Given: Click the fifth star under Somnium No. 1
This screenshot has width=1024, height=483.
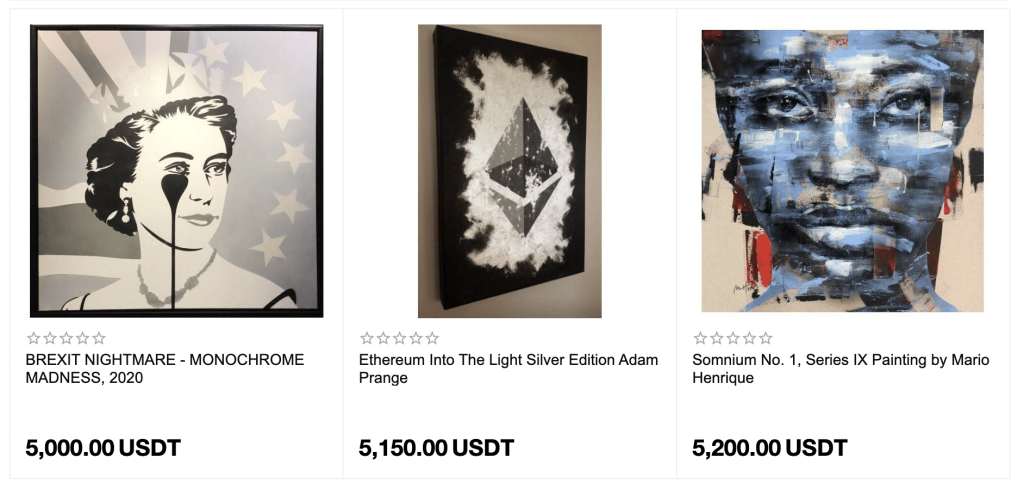Looking at the screenshot, I should tap(765, 339).
